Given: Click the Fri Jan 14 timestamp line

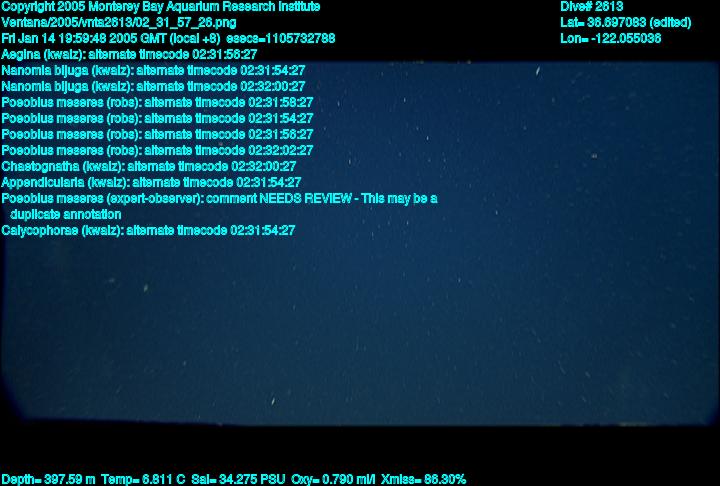Looking at the screenshot, I should click(168, 39).
